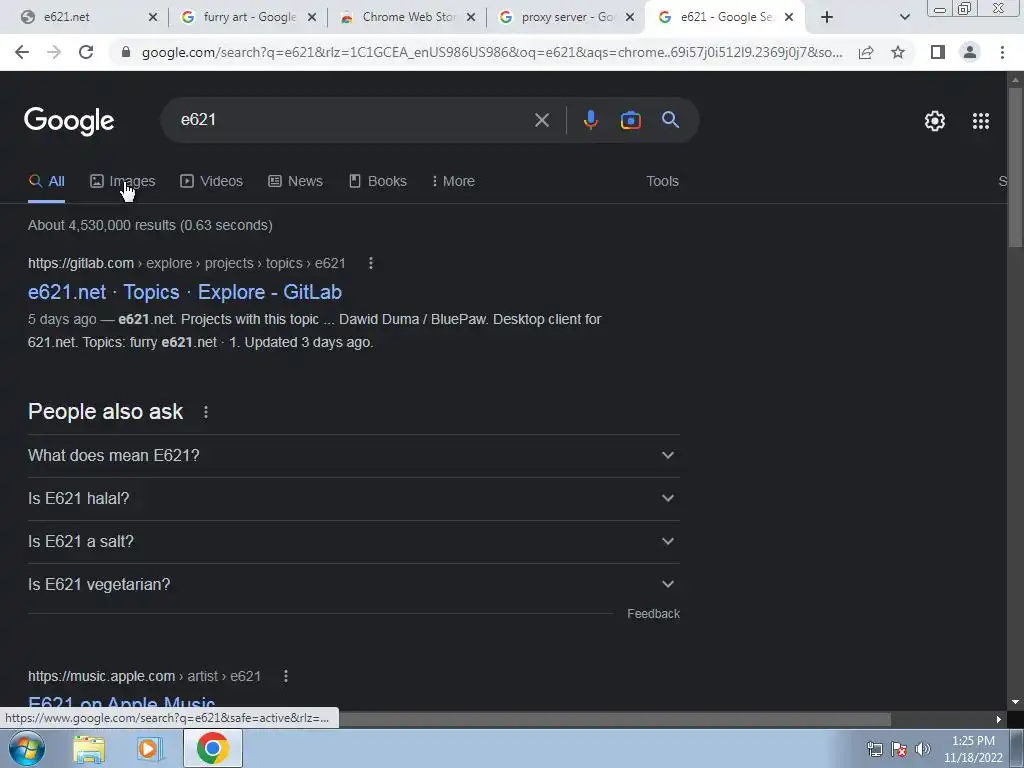The image size is (1024, 768).
Task: Click the Action Center flag icon
Action: [899, 749]
